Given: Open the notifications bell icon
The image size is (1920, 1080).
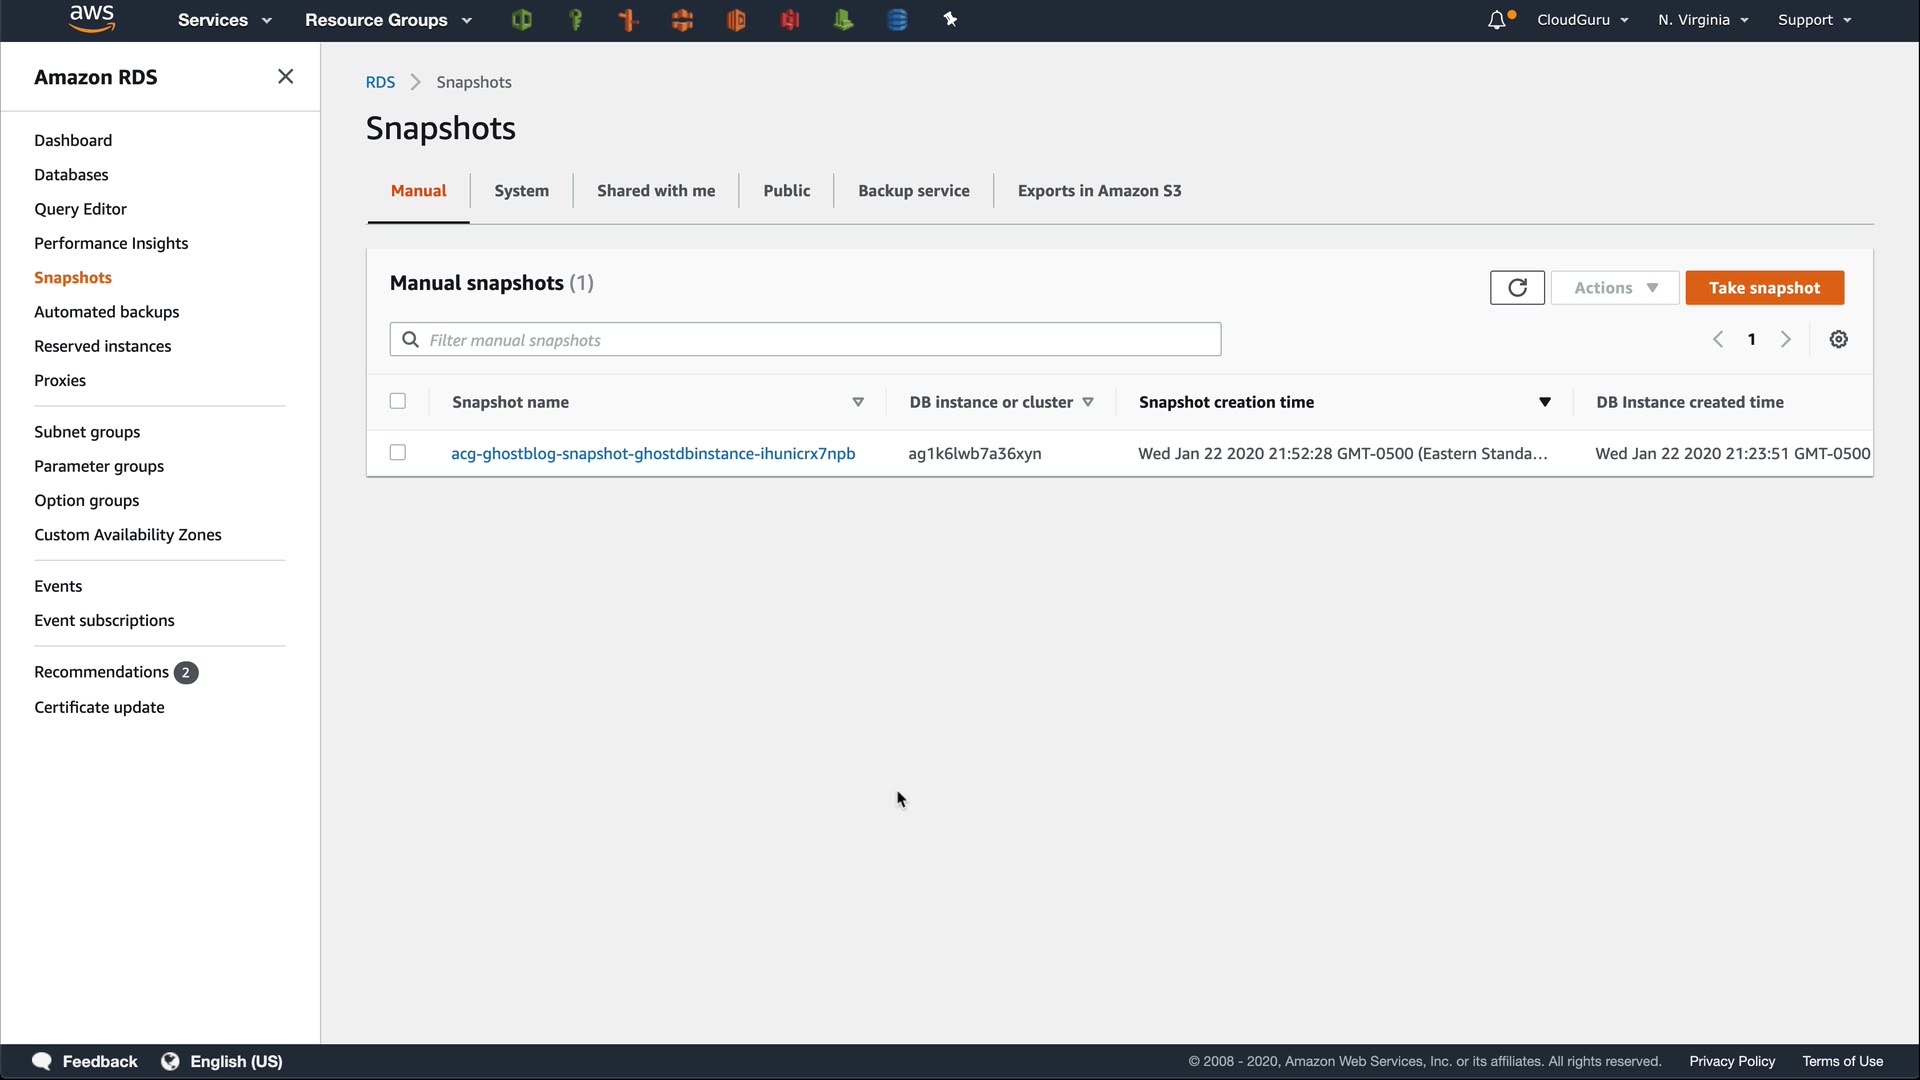Looking at the screenshot, I should 1497,20.
